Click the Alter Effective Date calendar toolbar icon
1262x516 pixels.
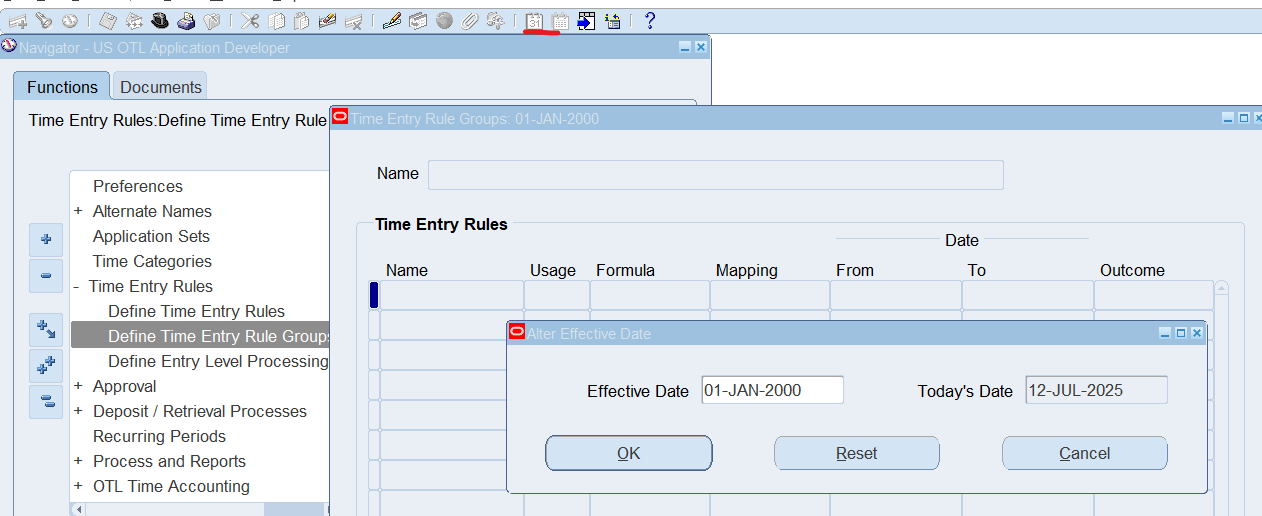click(535, 20)
